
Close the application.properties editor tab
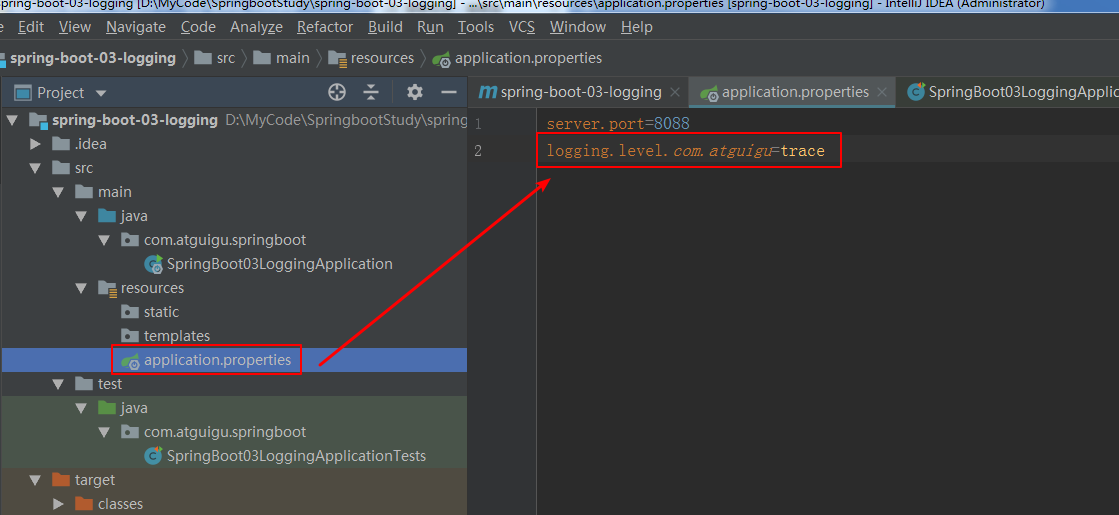coord(882,93)
